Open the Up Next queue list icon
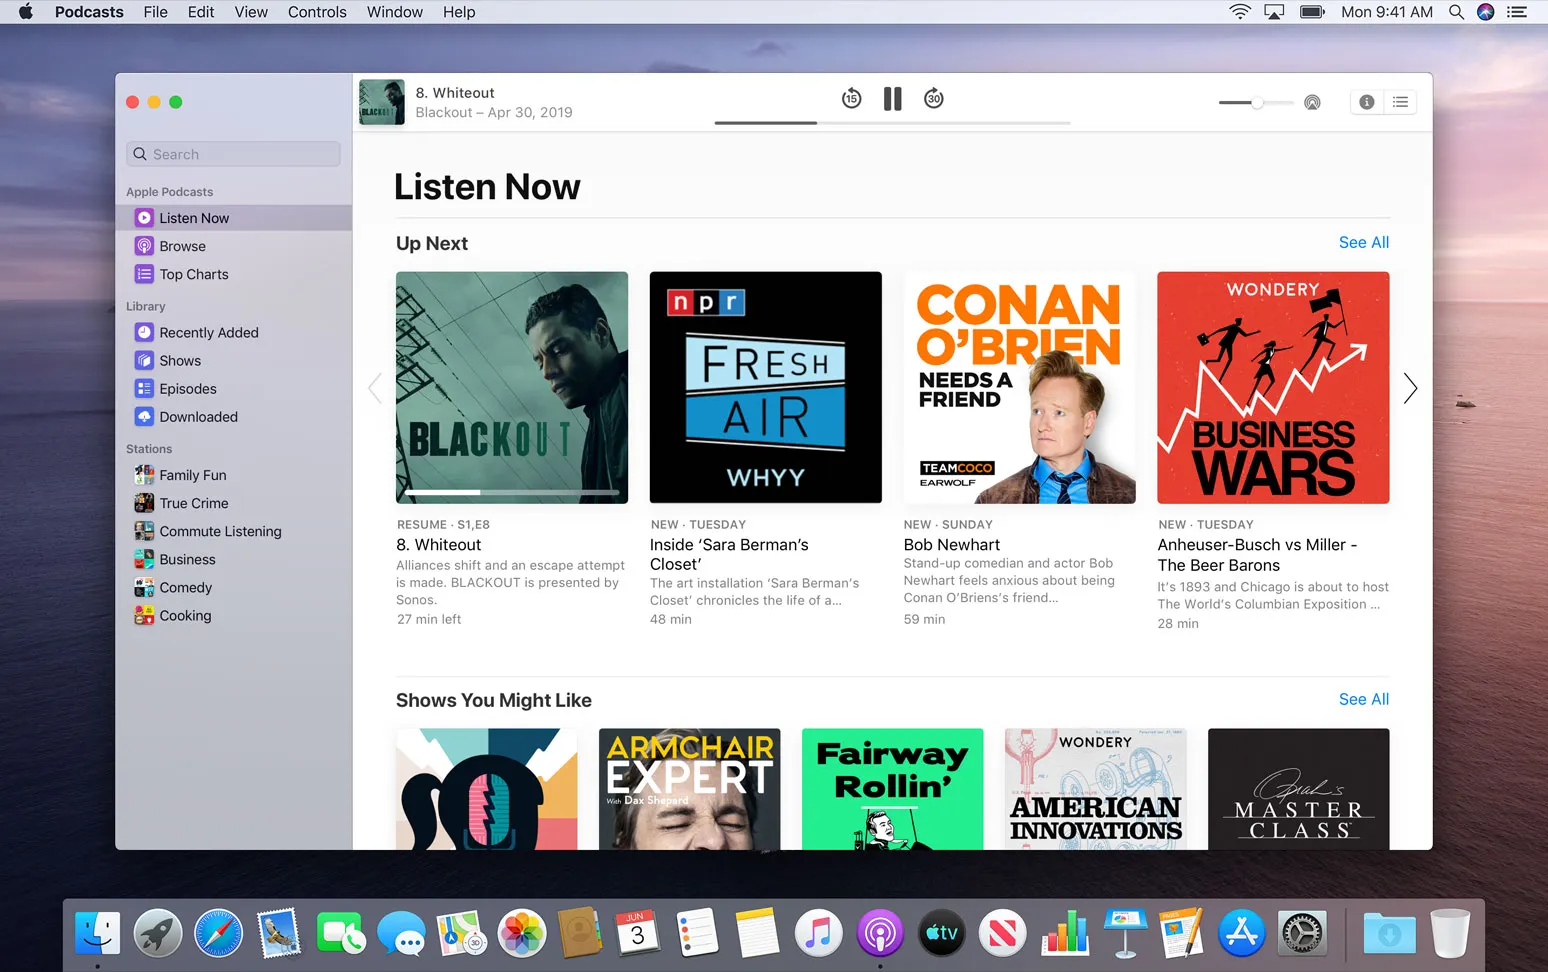The width and height of the screenshot is (1548, 972). (x=1400, y=102)
